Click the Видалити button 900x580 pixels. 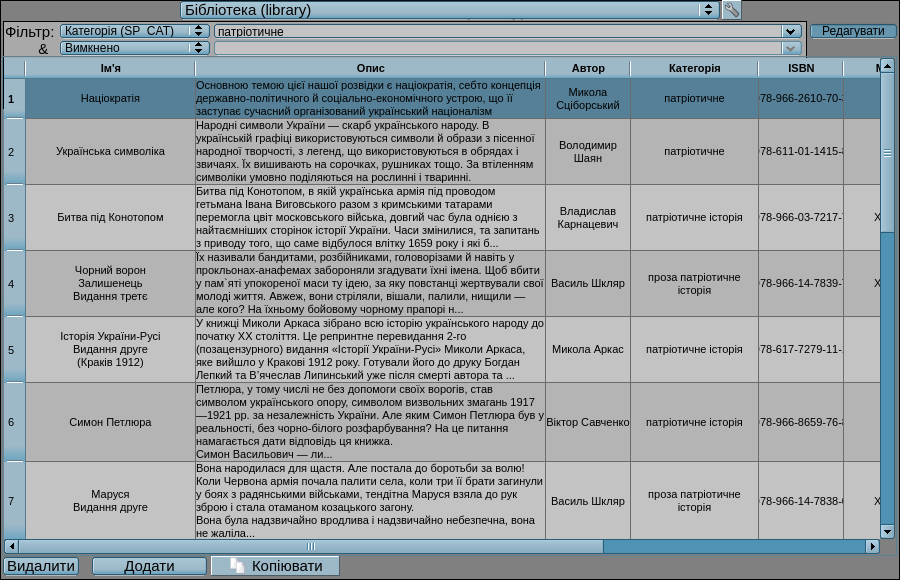pos(41,566)
